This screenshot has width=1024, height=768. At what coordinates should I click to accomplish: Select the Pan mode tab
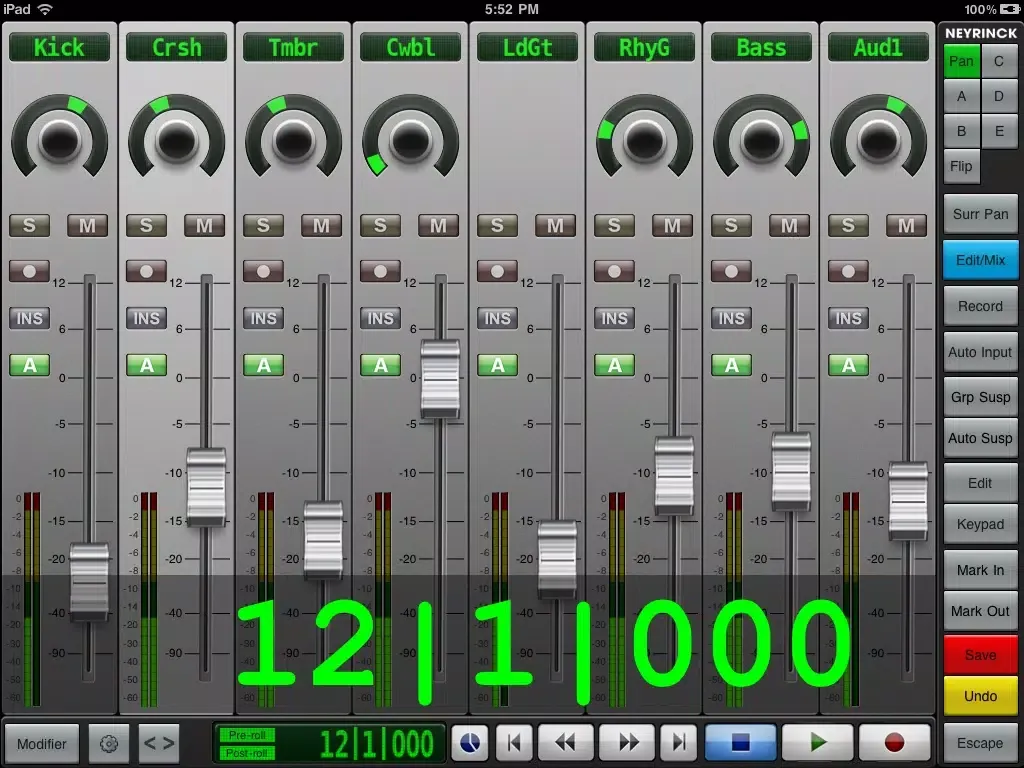tap(961, 61)
